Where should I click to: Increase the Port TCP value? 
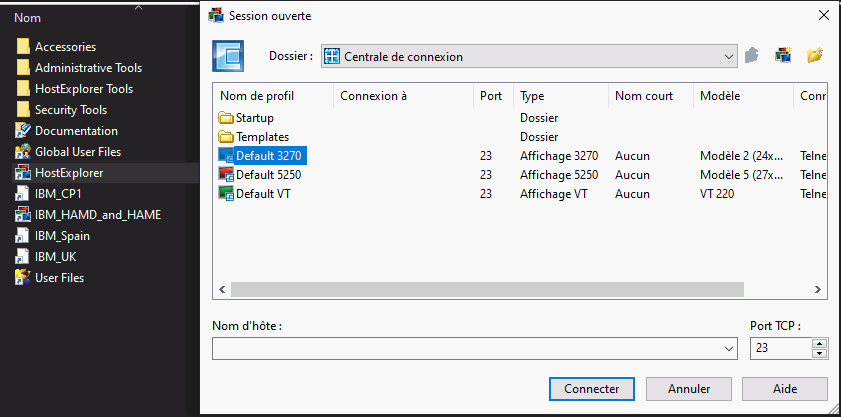(x=820, y=343)
